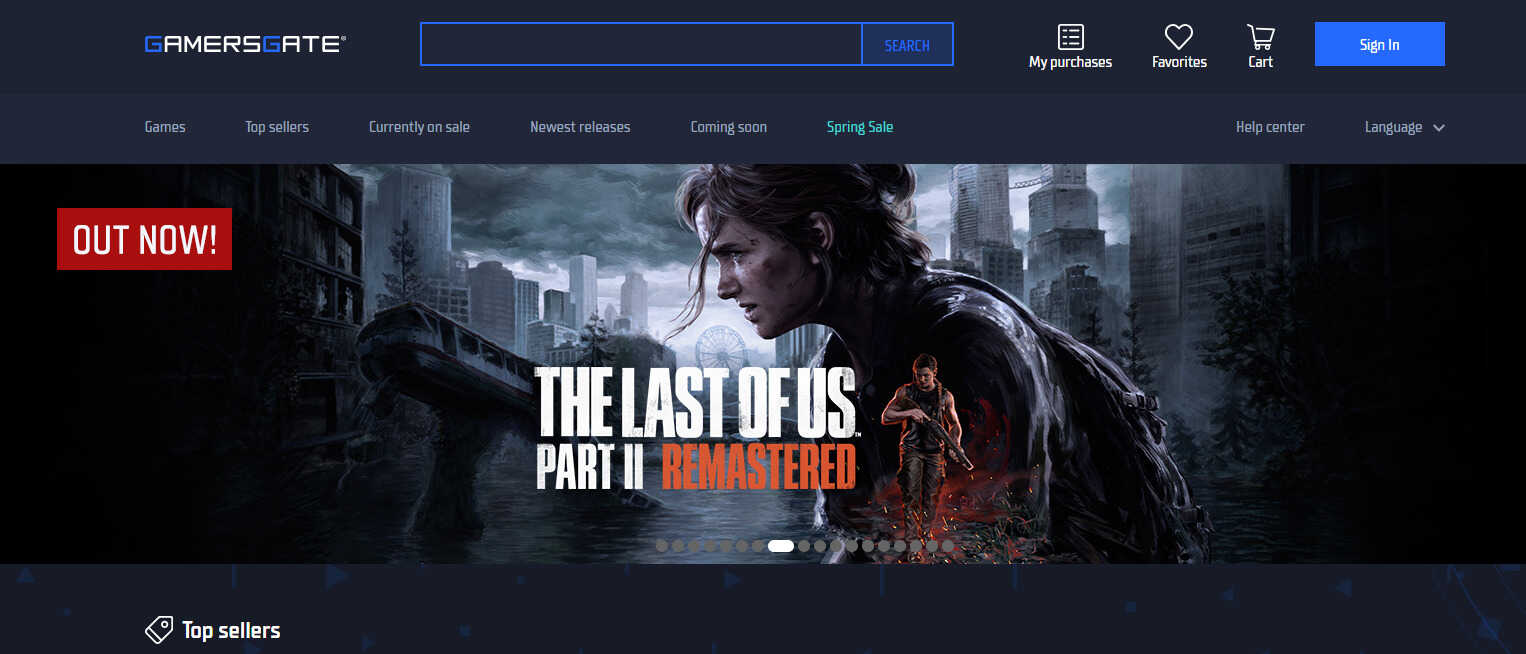Select Newest releases in the nav bar
Viewport: 1526px width, 654px height.
click(580, 127)
